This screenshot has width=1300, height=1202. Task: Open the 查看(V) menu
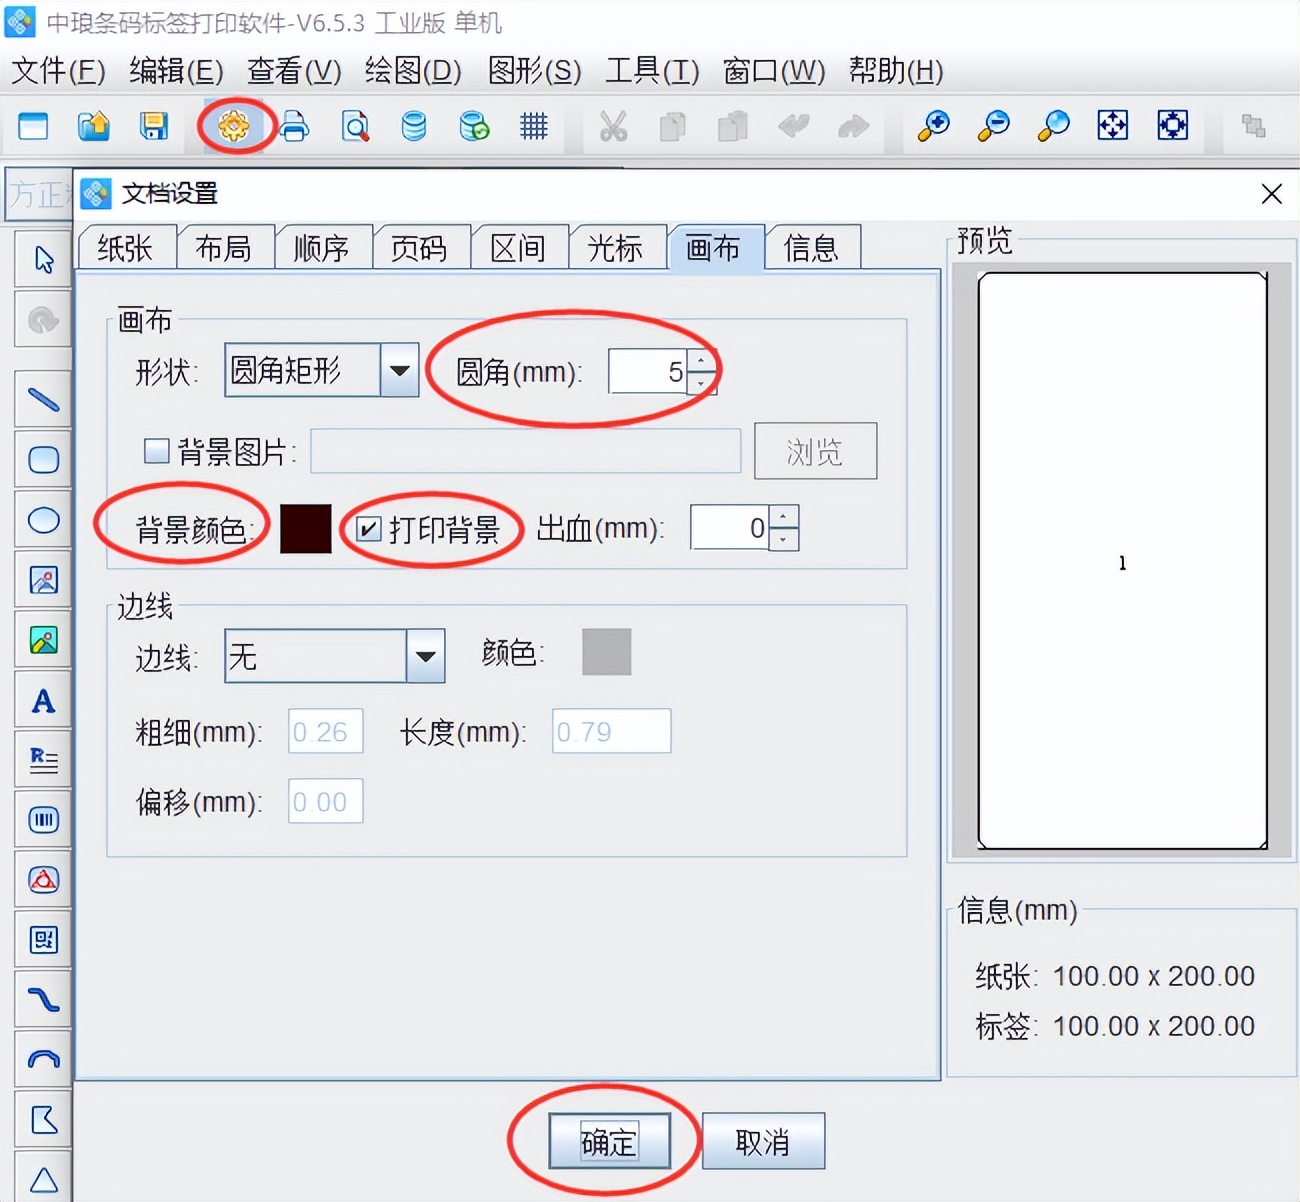point(294,71)
